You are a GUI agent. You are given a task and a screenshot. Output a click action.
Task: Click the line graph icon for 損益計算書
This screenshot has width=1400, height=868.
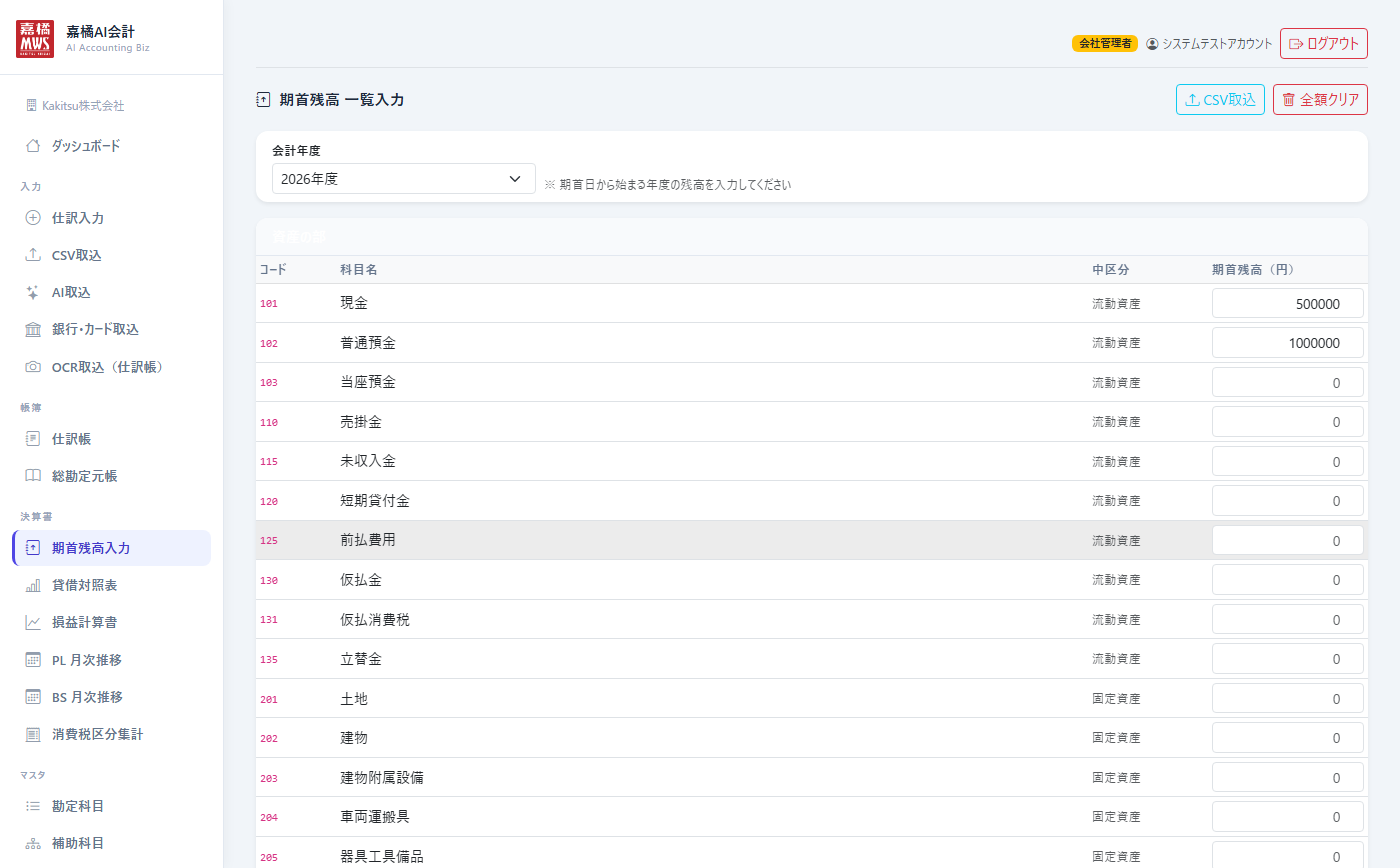click(33, 622)
